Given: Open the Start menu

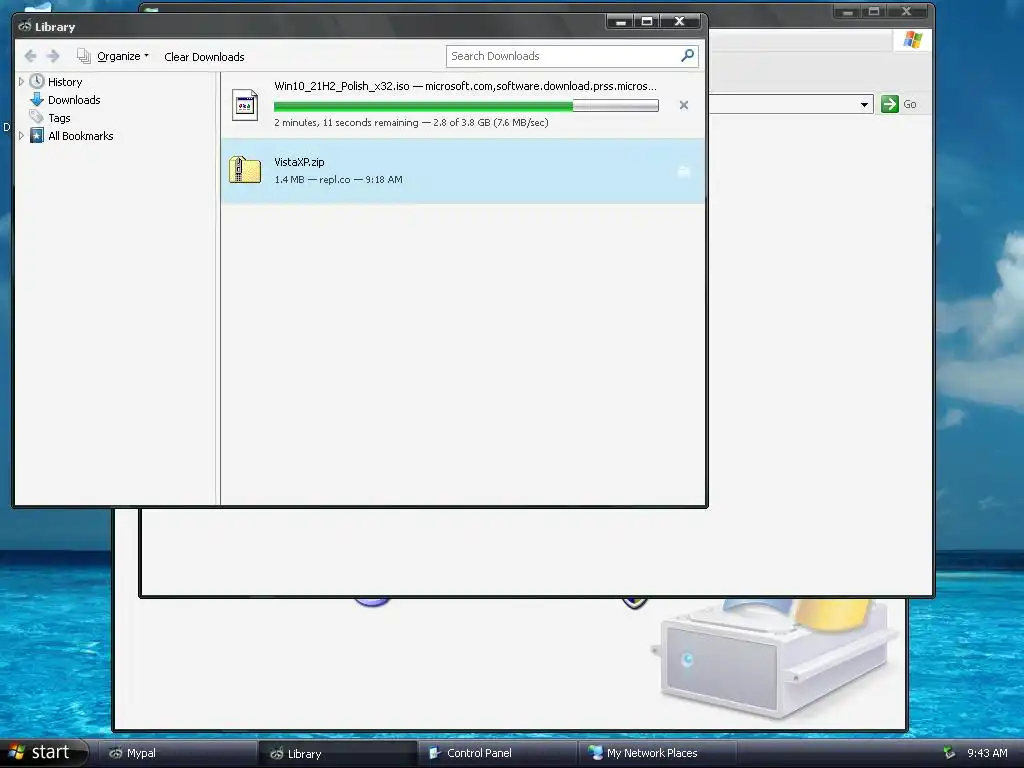Looking at the screenshot, I should 44,752.
